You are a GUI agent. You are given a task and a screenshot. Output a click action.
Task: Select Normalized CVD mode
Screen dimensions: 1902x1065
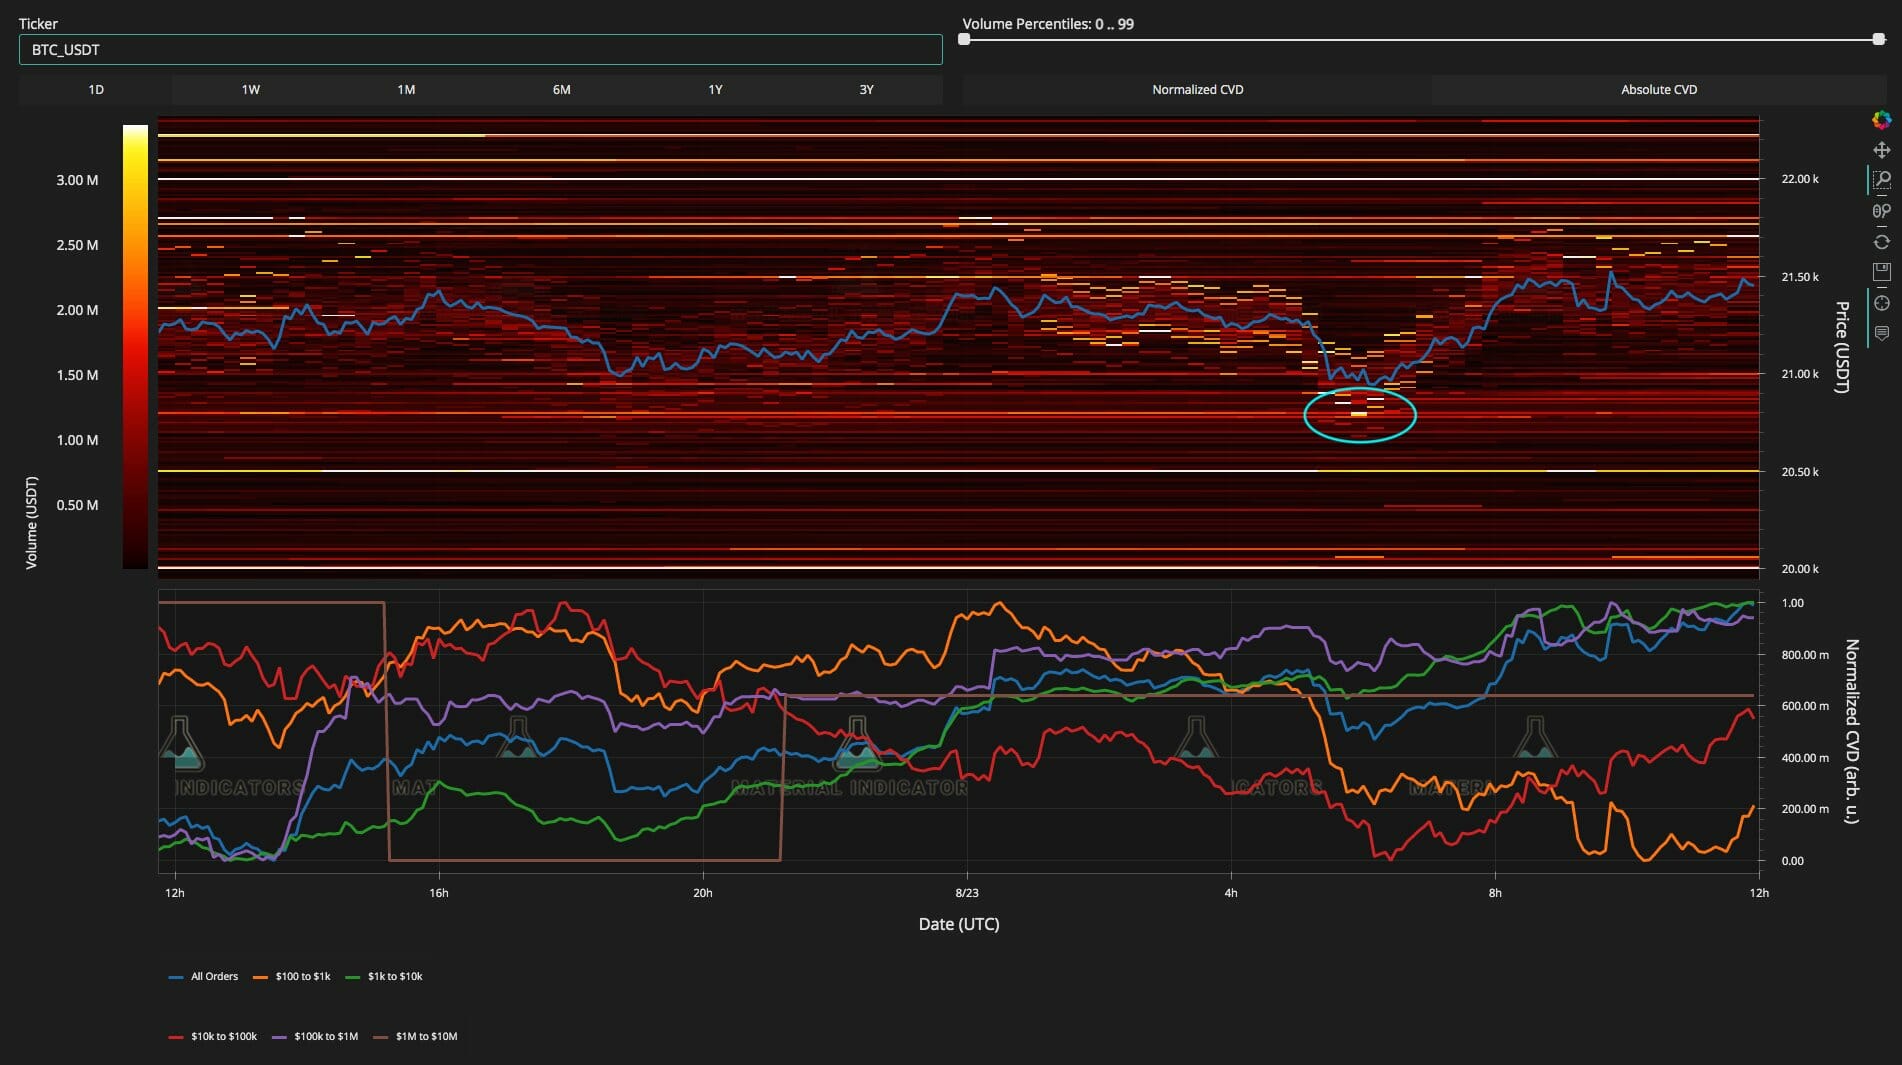click(x=1197, y=90)
